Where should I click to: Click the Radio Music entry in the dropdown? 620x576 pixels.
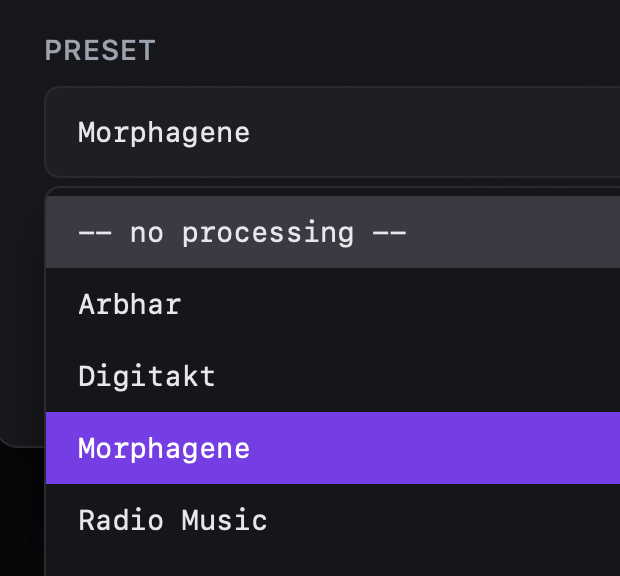173,520
